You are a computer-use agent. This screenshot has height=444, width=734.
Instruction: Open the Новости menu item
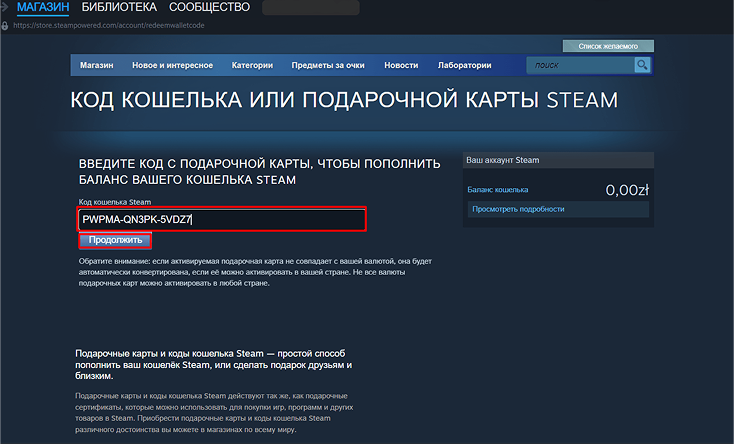(x=401, y=66)
